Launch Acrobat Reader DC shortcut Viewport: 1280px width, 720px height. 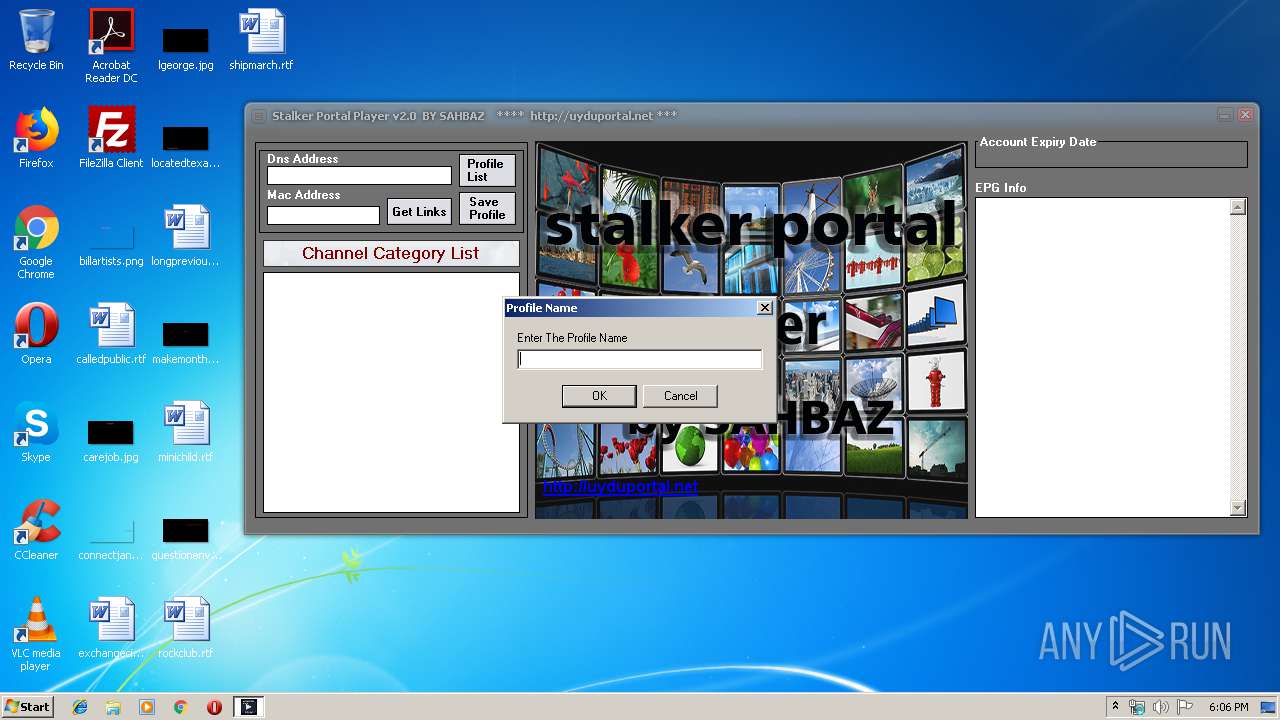coord(111,46)
